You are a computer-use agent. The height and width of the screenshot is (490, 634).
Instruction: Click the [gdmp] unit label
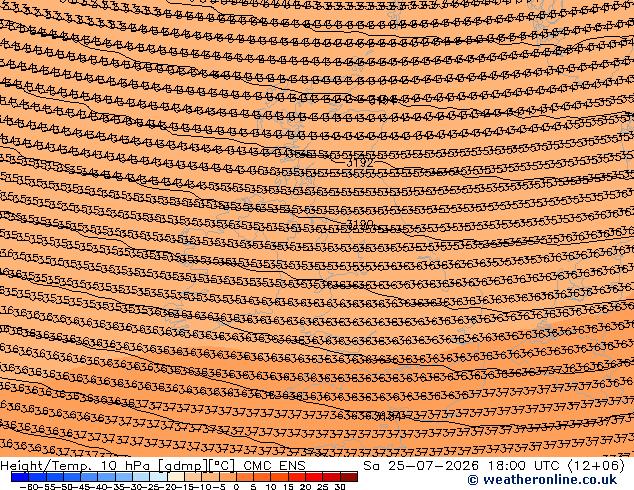point(183,466)
